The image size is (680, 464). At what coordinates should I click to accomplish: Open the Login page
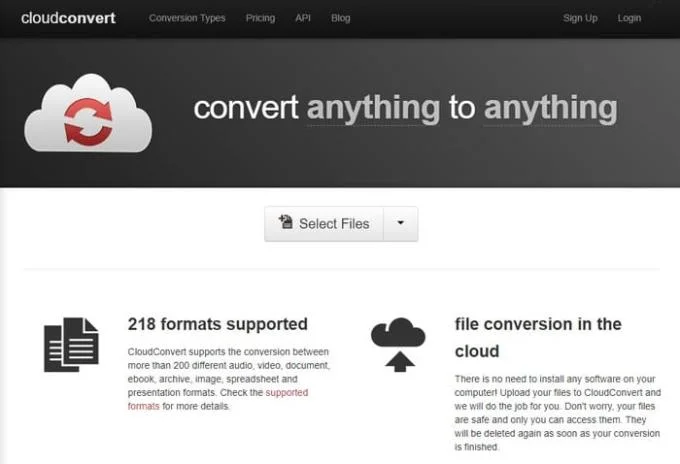629,18
